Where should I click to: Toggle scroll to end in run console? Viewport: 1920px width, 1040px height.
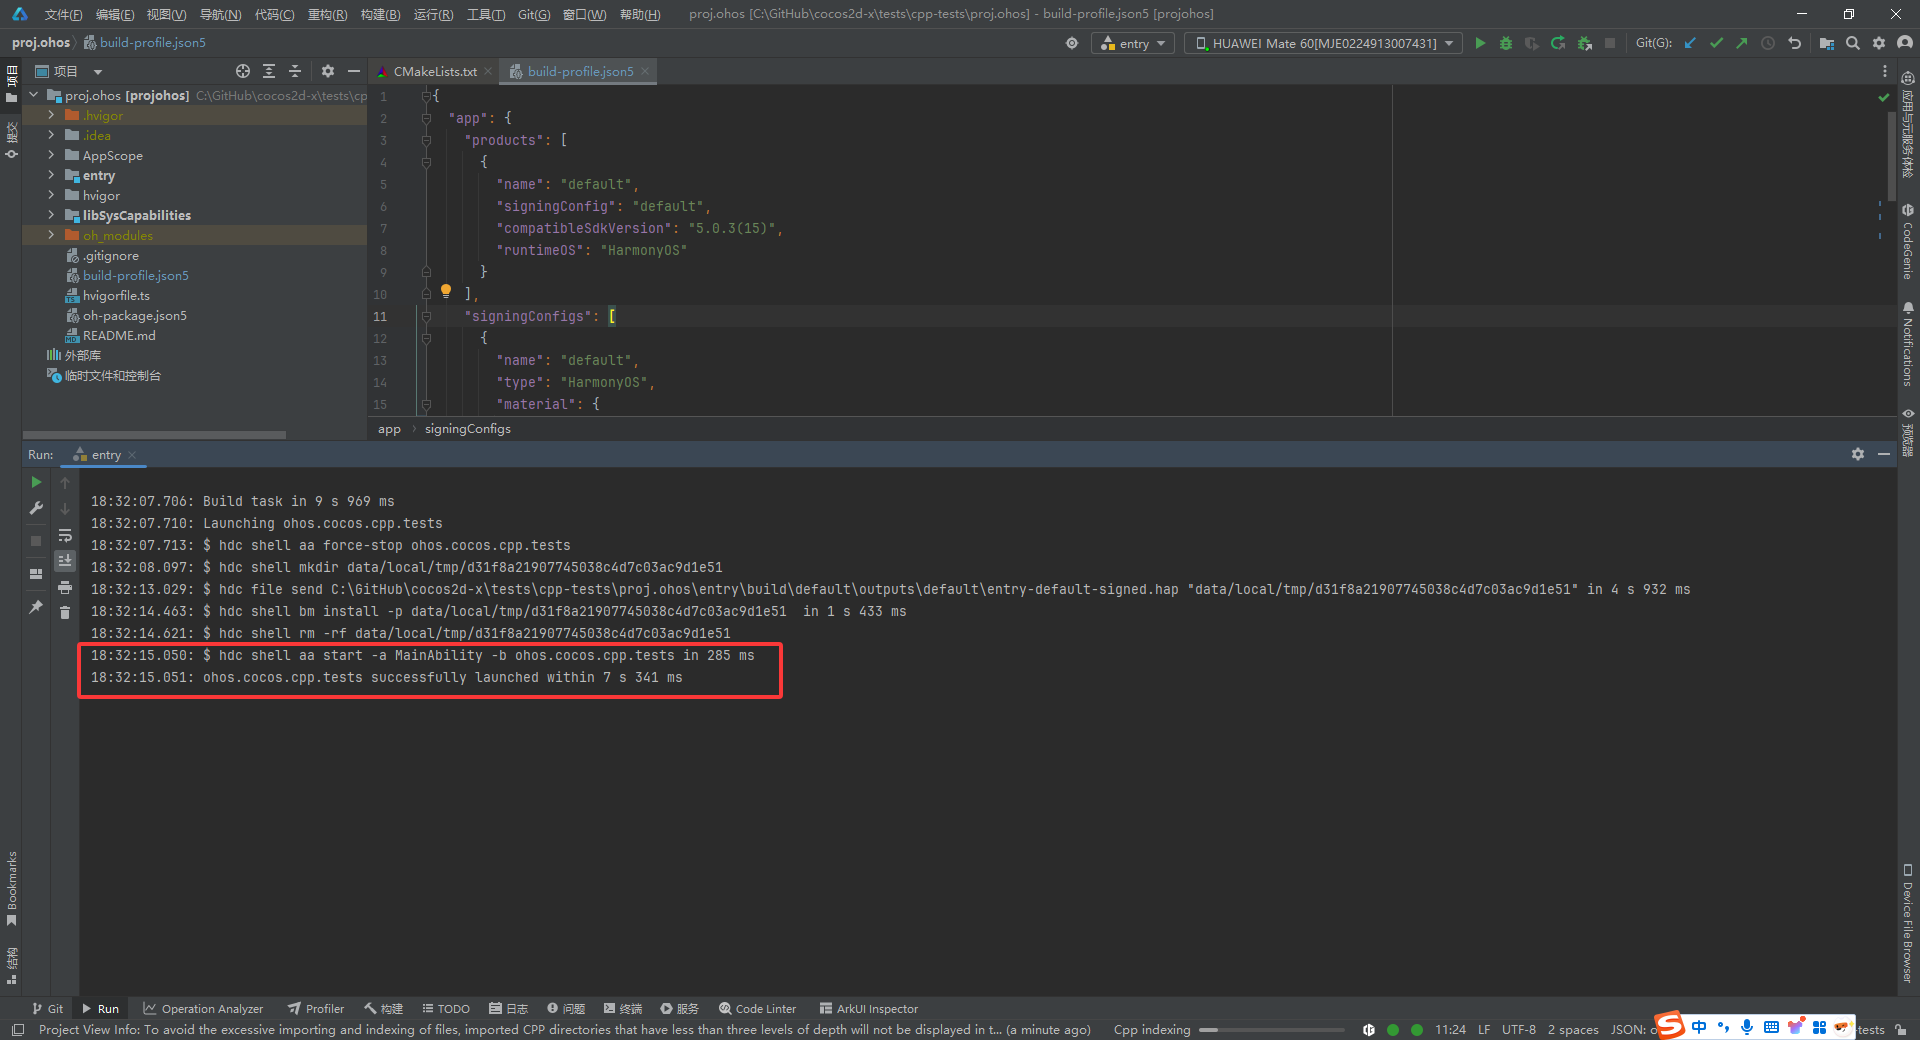tap(65, 560)
